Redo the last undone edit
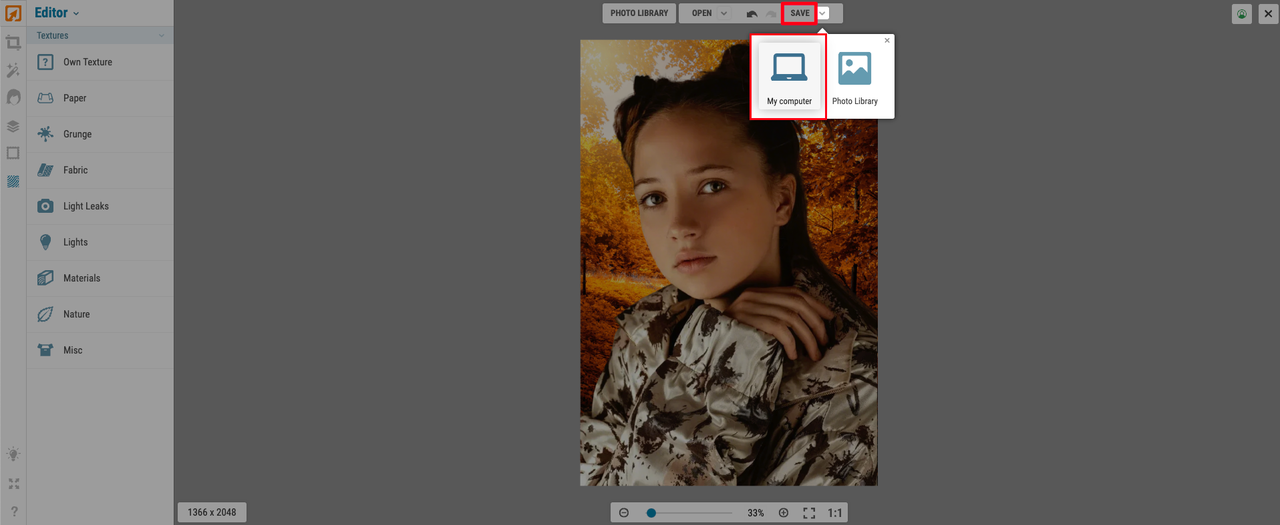This screenshot has width=1280, height=525. click(x=769, y=13)
